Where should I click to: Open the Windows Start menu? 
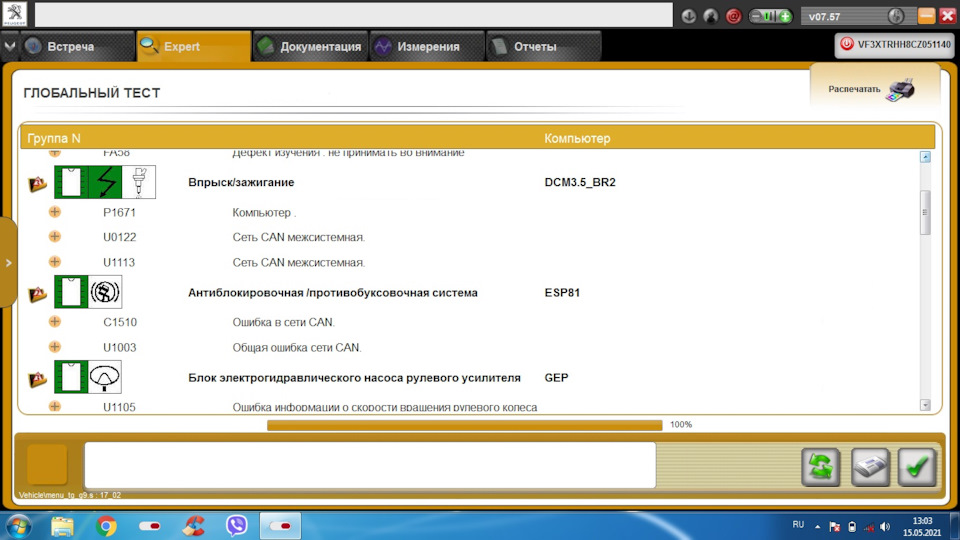[18, 526]
